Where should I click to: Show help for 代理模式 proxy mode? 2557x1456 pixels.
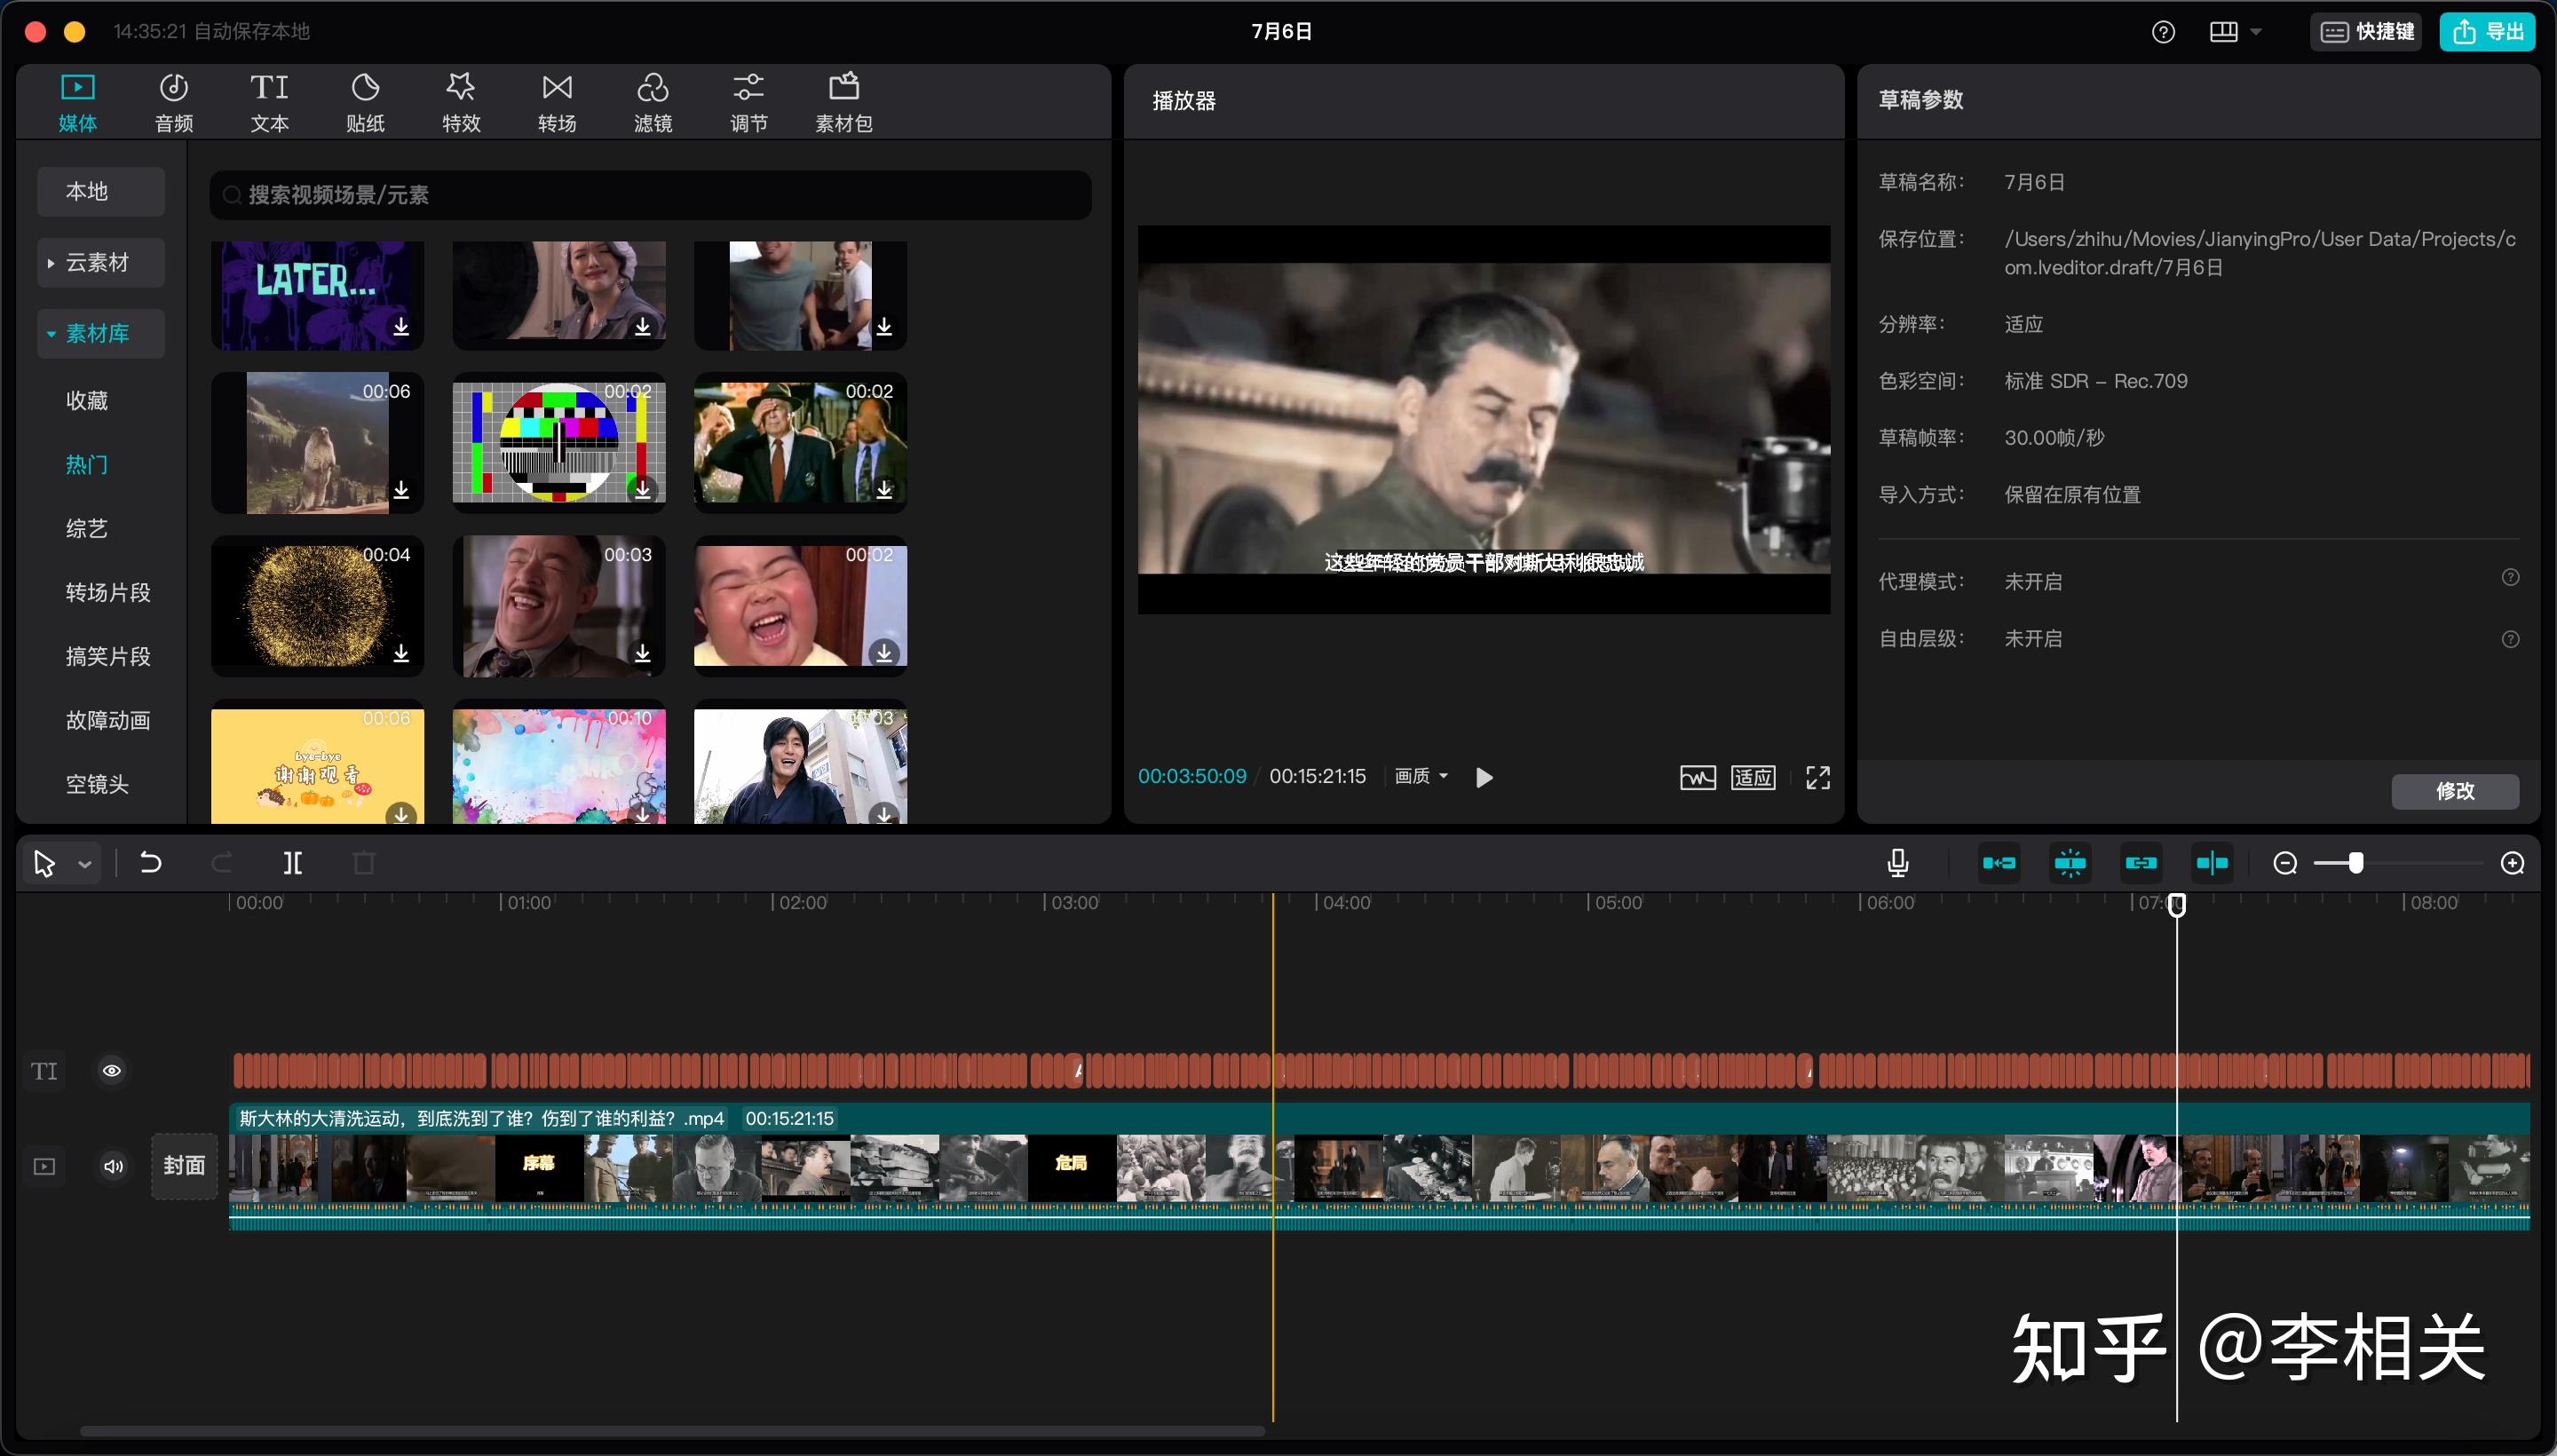[x=2510, y=577]
